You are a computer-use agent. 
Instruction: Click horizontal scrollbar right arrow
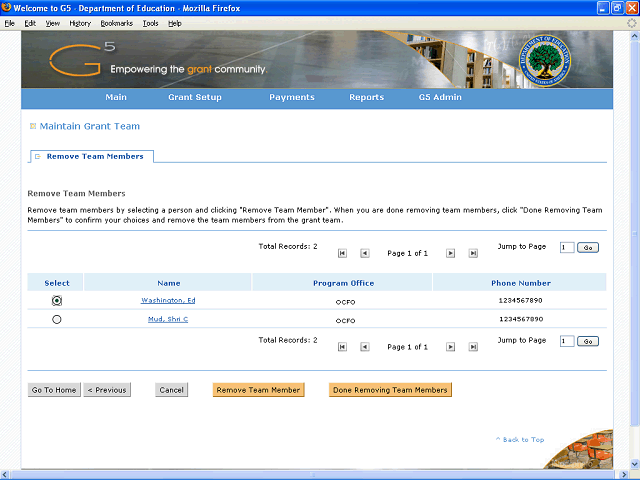click(623, 475)
